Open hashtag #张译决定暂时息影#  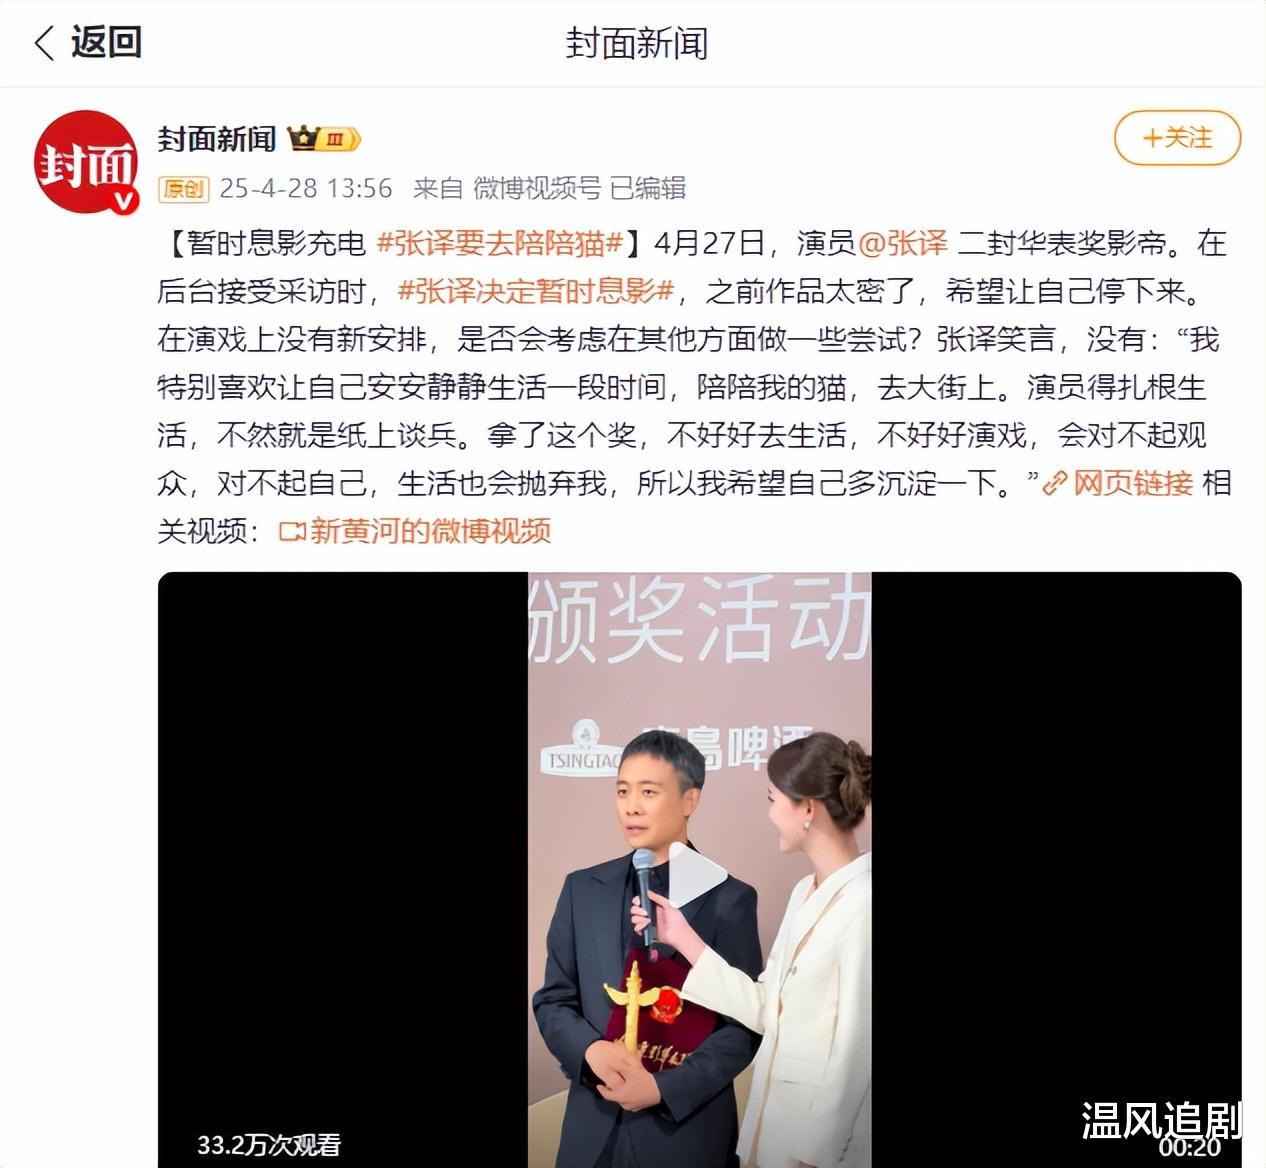pyautogui.click(x=537, y=291)
